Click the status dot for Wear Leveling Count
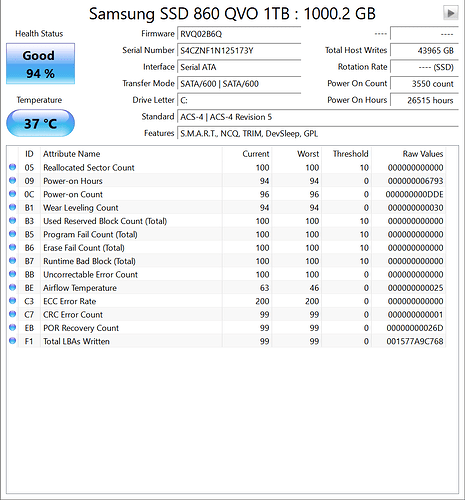Image resolution: width=465 pixels, height=500 pixels. click(13, 207)
